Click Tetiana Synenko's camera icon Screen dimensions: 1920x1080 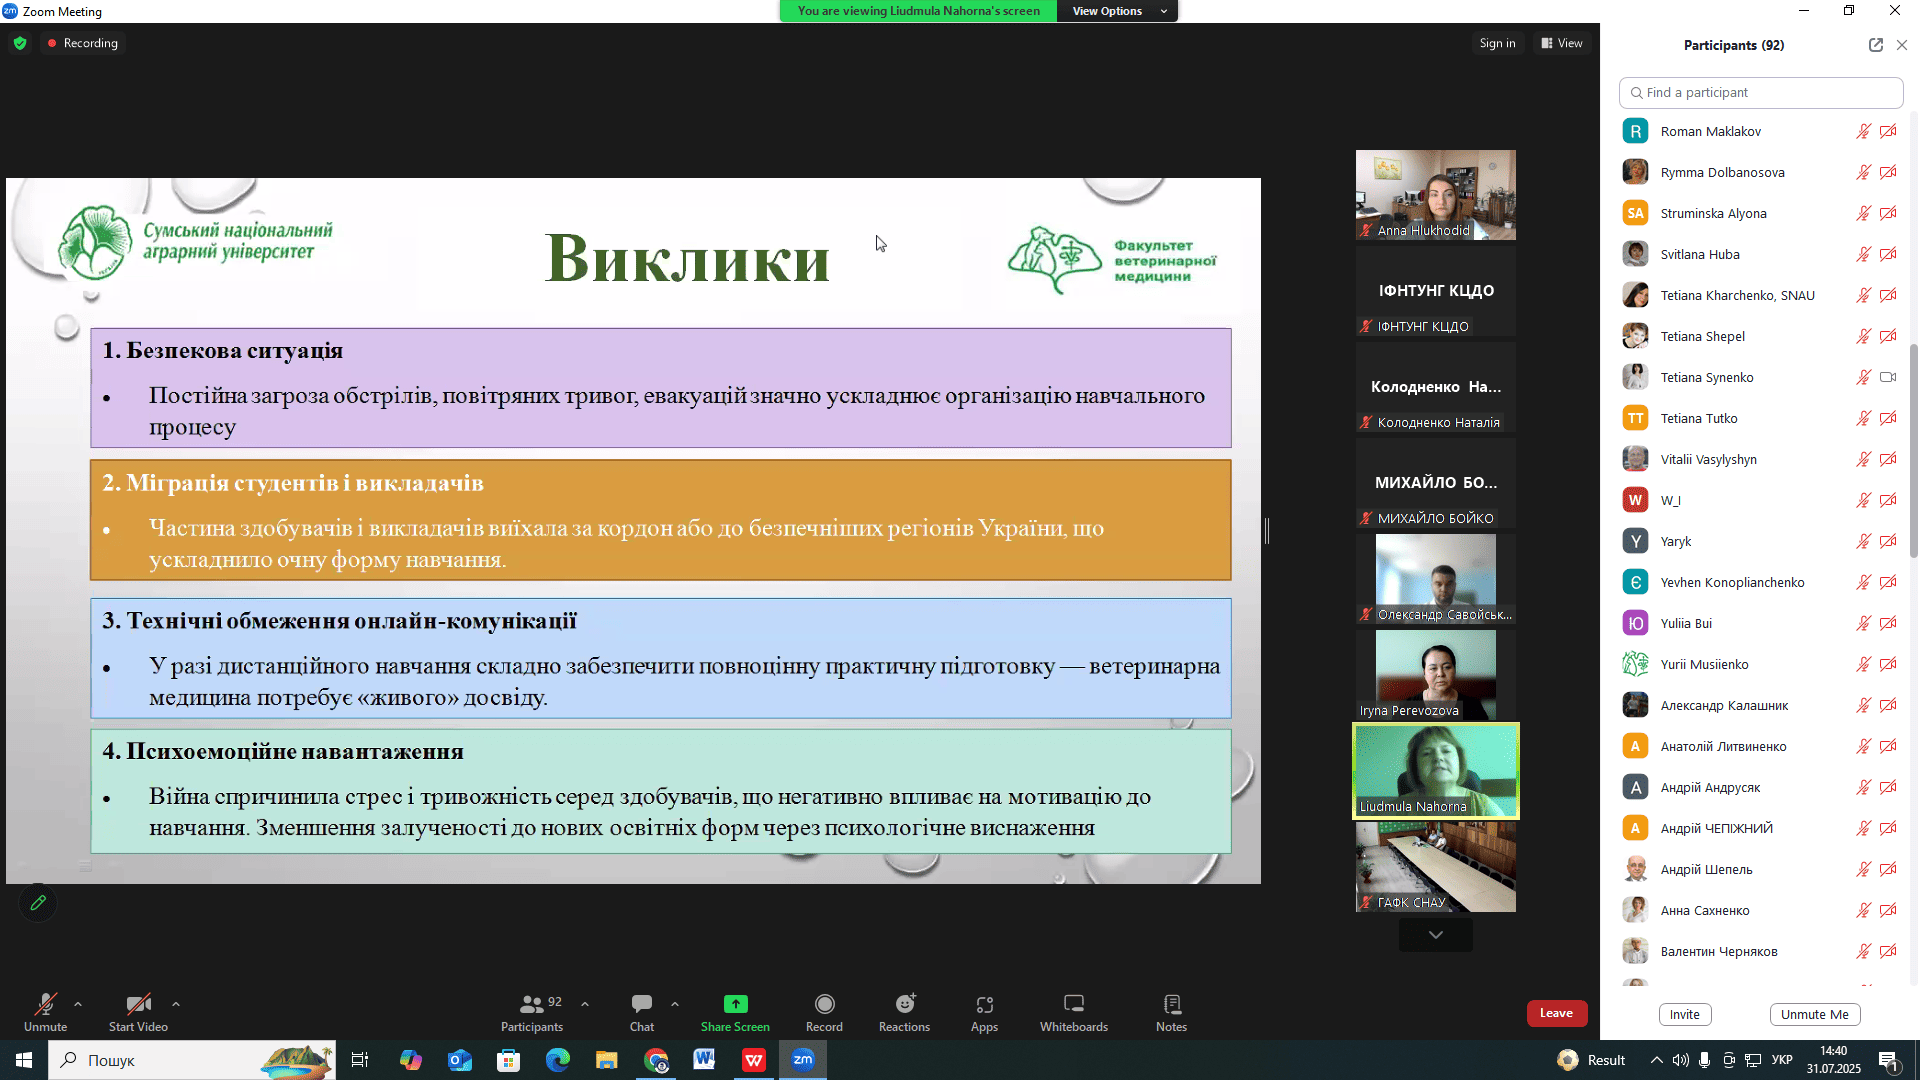[x=1888, y=377]
